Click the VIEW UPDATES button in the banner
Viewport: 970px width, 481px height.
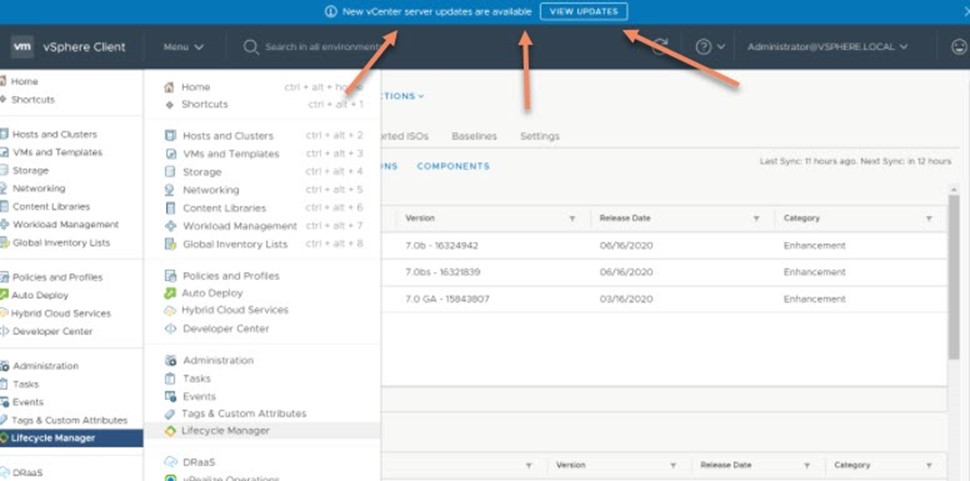584,11
